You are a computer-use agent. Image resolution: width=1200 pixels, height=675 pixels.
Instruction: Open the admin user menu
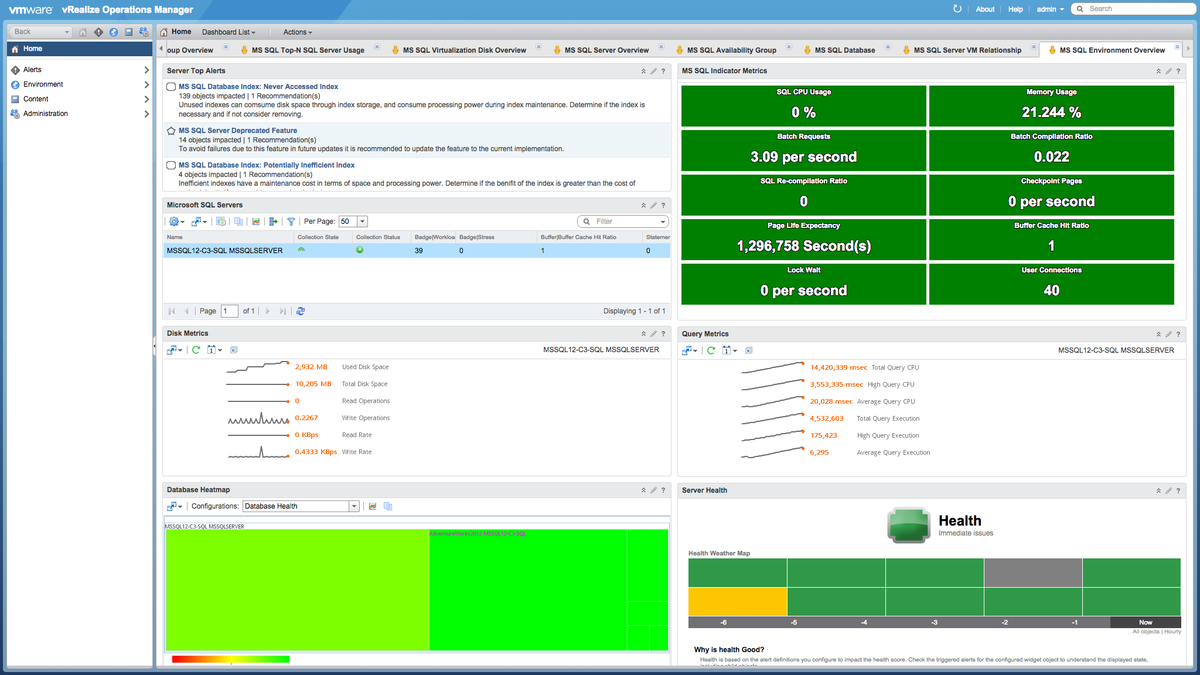(1049, 8)
